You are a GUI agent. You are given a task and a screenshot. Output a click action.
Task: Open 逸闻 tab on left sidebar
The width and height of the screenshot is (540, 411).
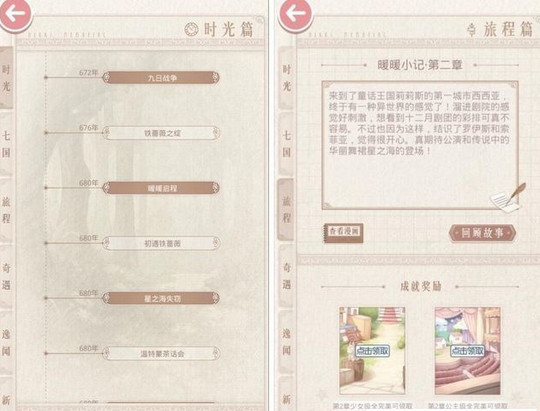[6, 342]
